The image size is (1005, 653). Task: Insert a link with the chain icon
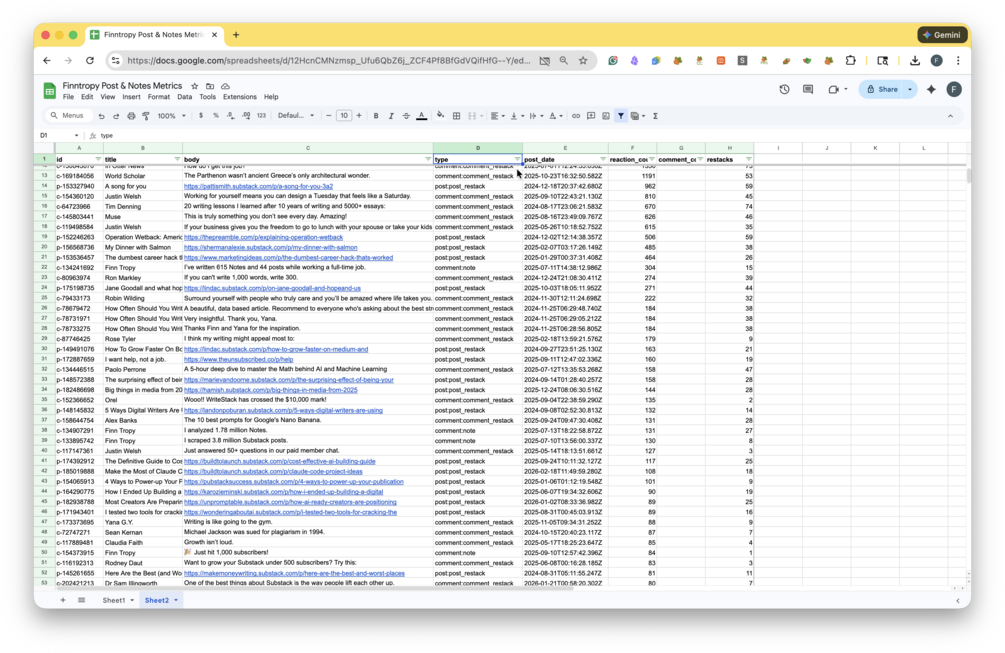[576, 116]
